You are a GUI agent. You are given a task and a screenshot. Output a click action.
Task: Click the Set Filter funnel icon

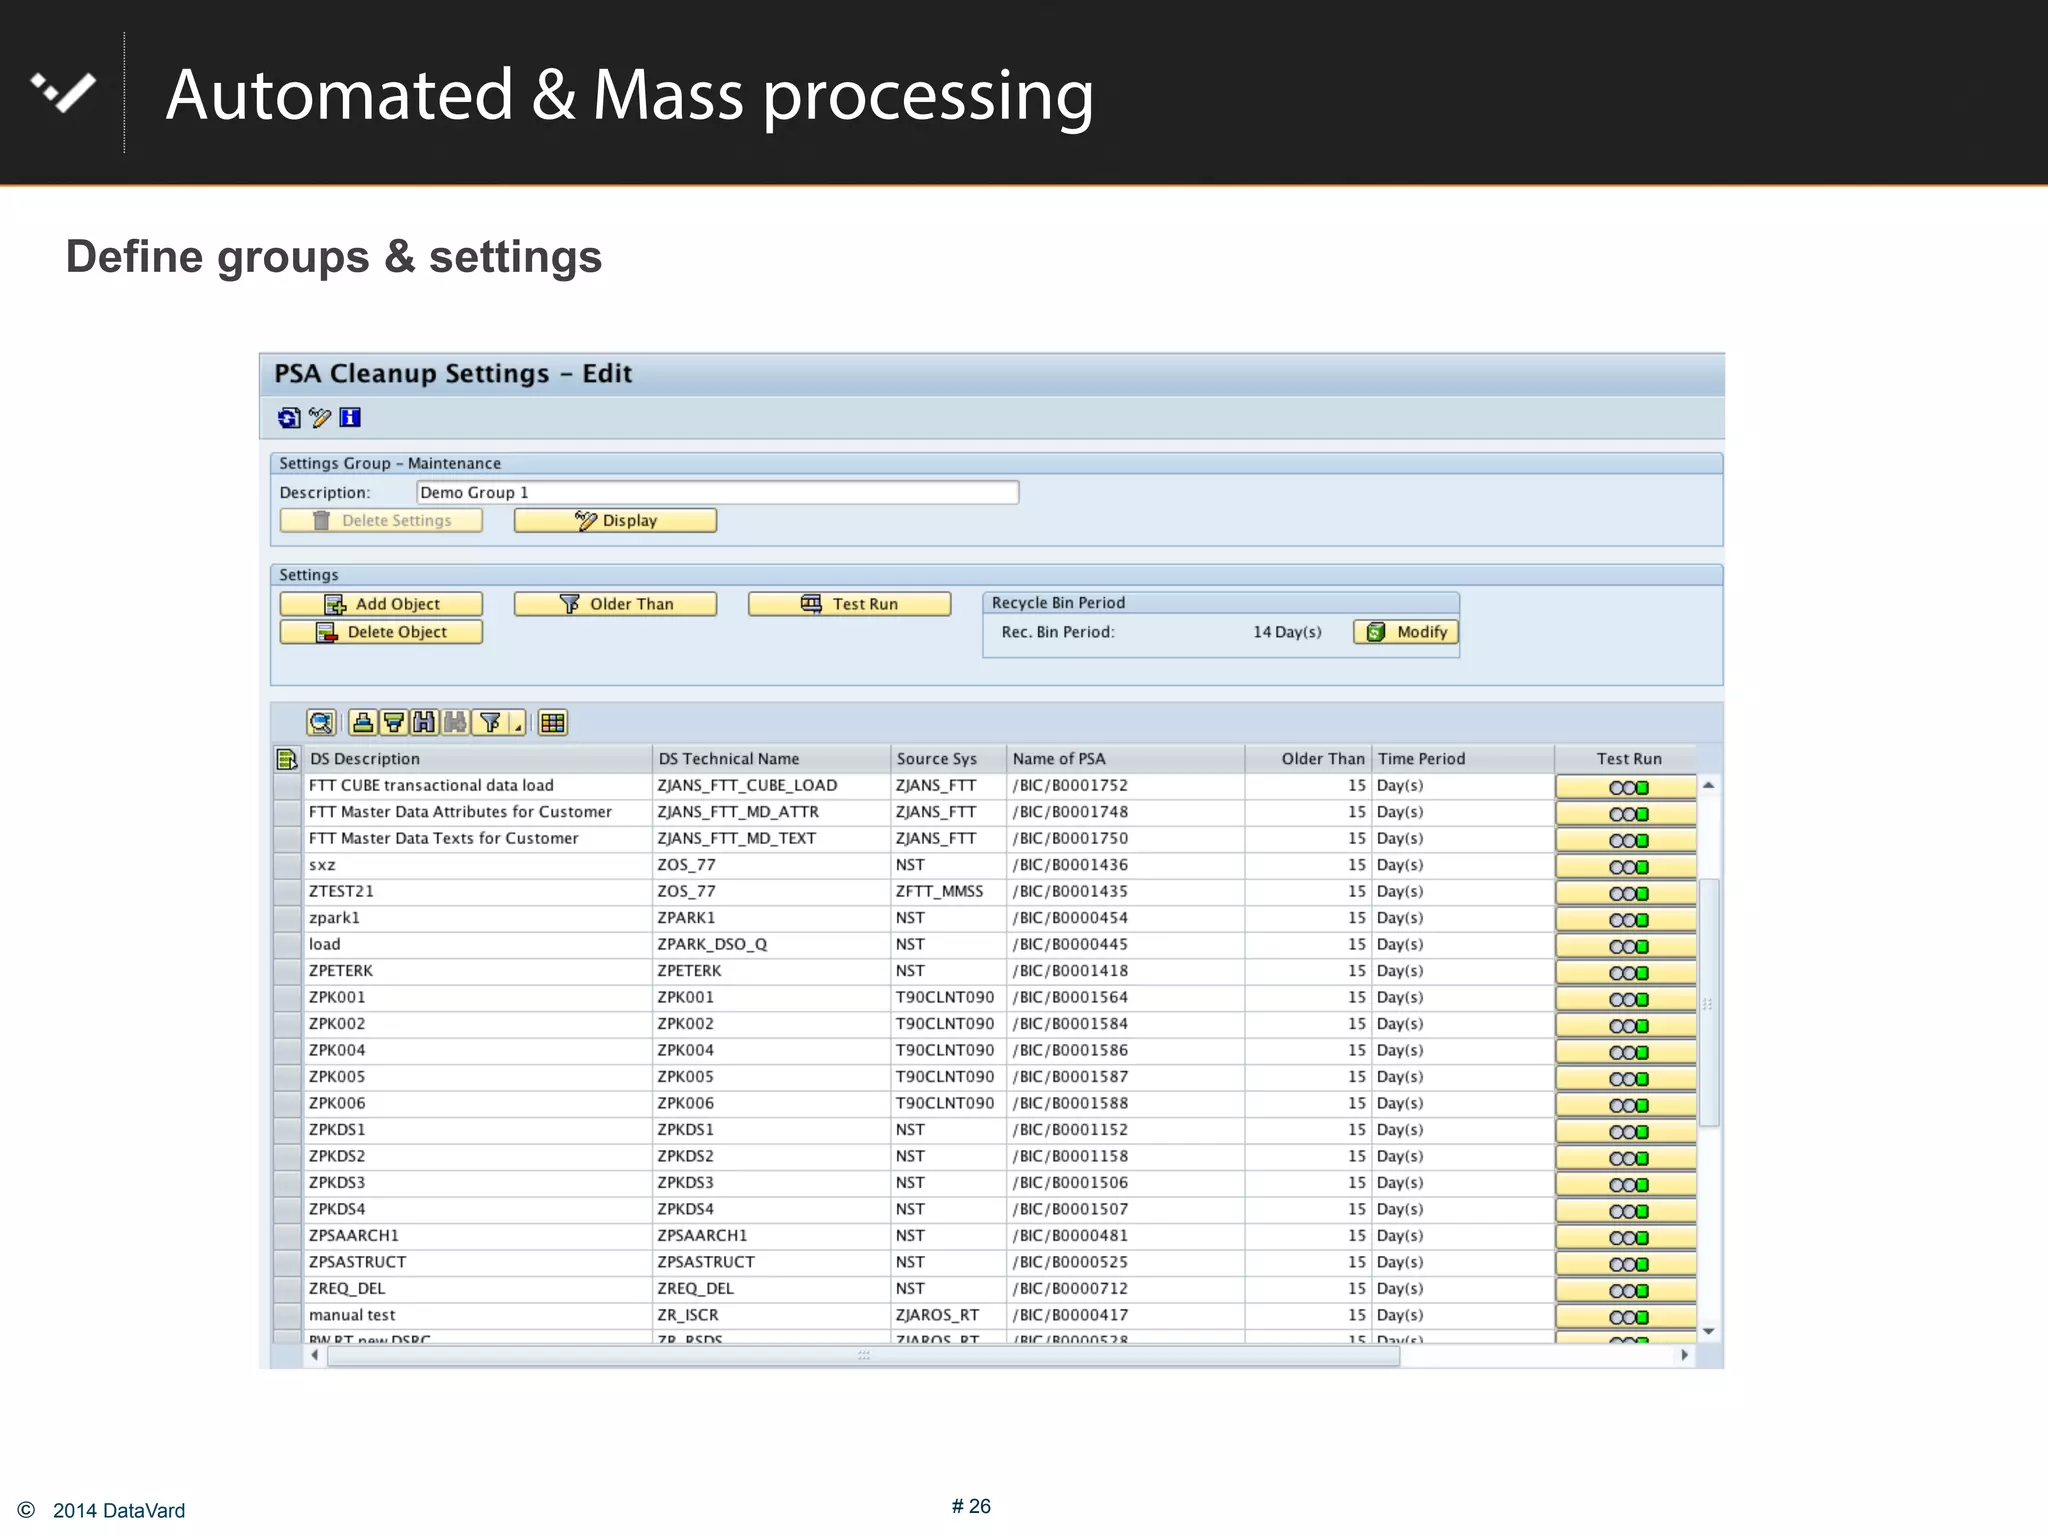click(x=490, y=722)
